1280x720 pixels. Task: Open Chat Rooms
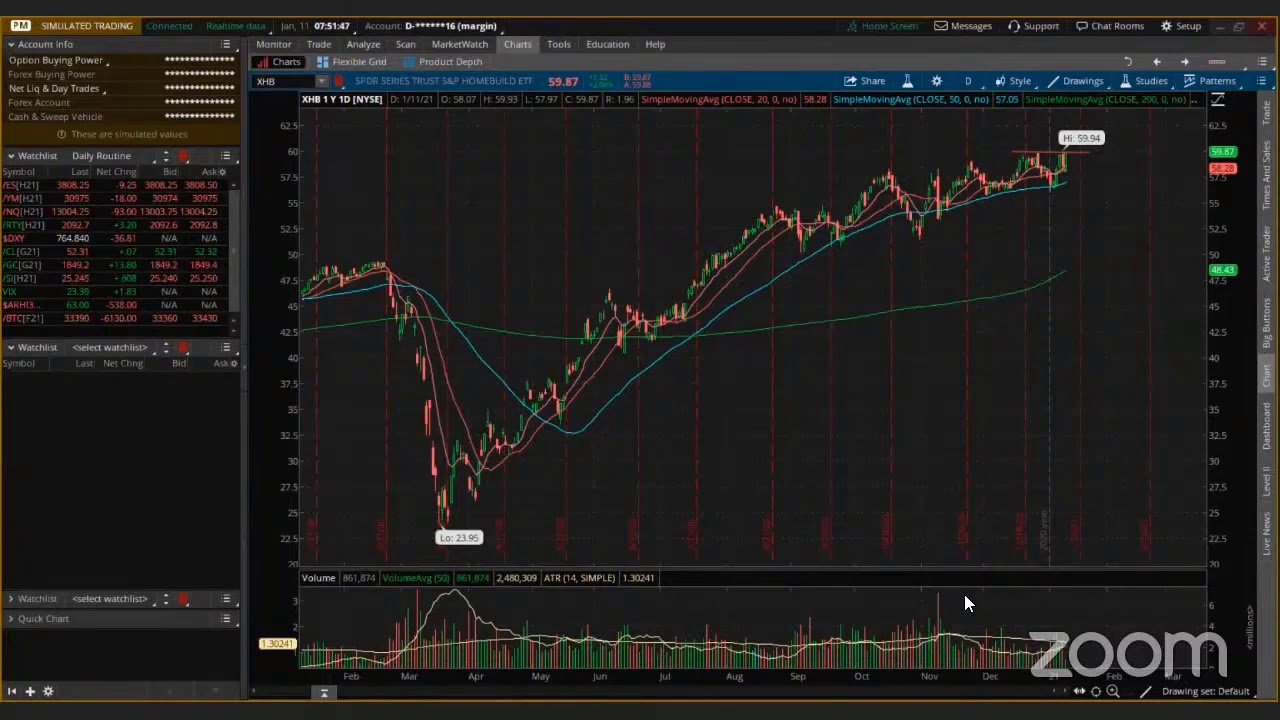(1109, 26)
